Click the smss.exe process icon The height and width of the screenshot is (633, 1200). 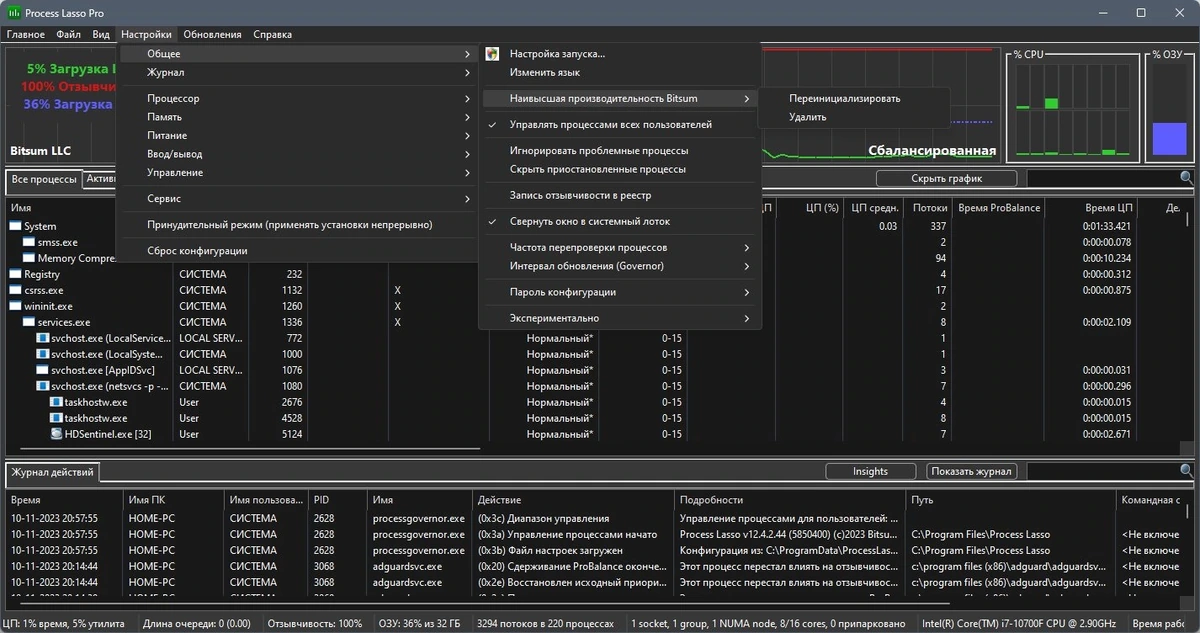pyautogui.click(x=30, y=242)
